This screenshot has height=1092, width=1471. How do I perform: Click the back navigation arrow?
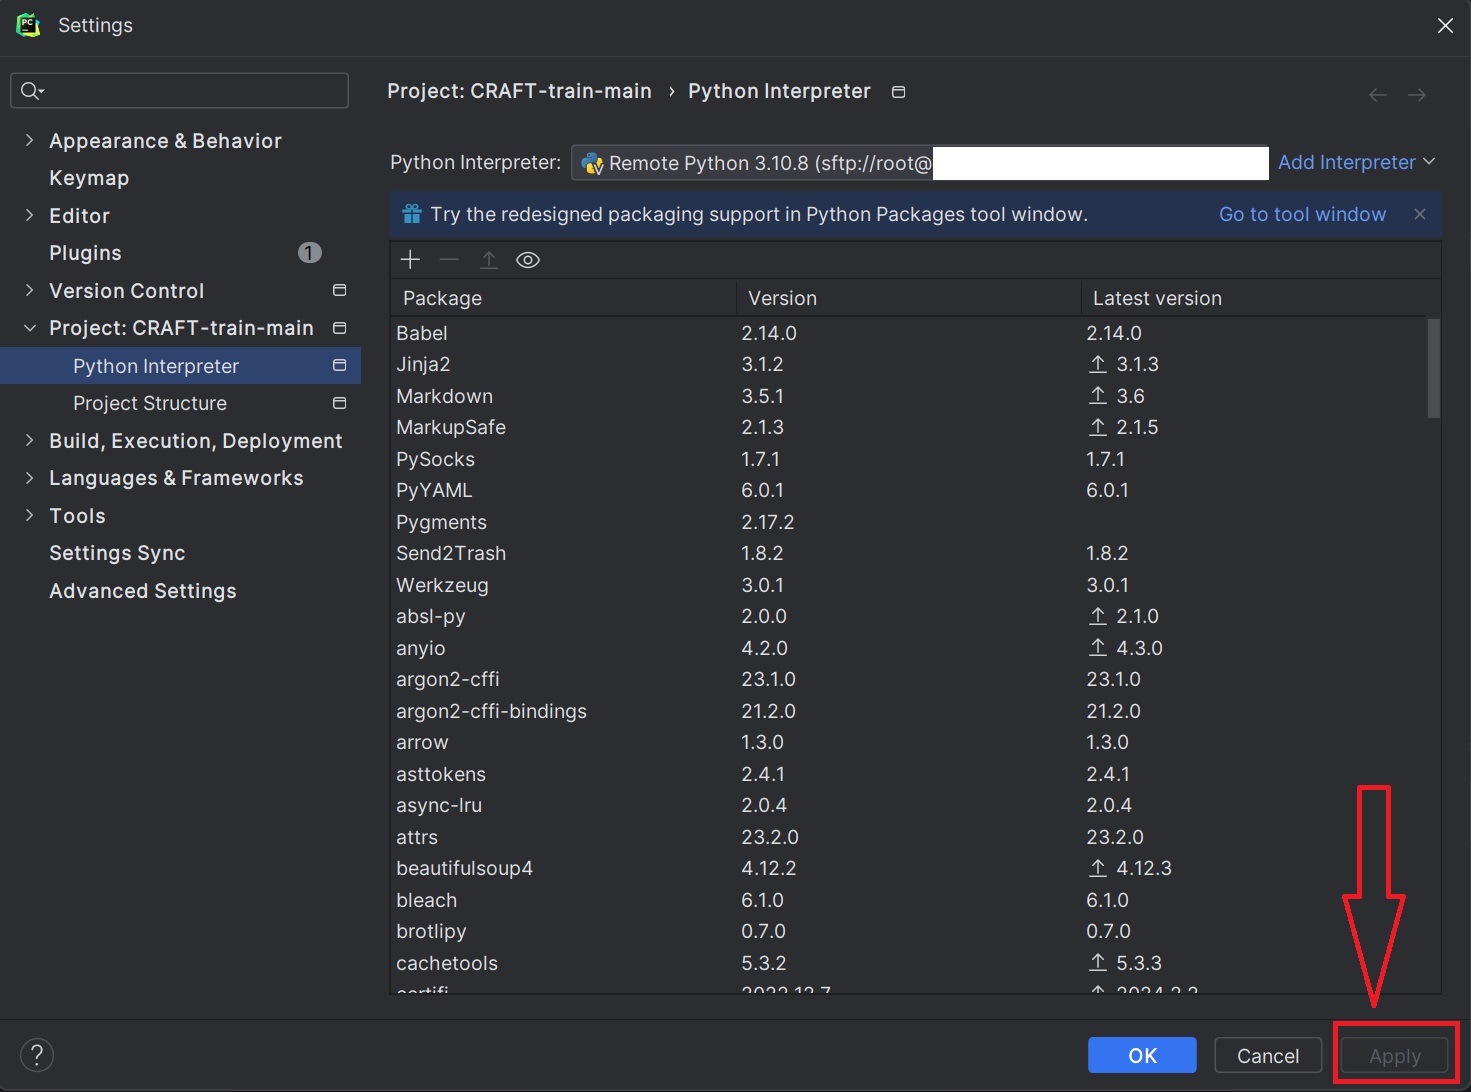click(1378, 95)
